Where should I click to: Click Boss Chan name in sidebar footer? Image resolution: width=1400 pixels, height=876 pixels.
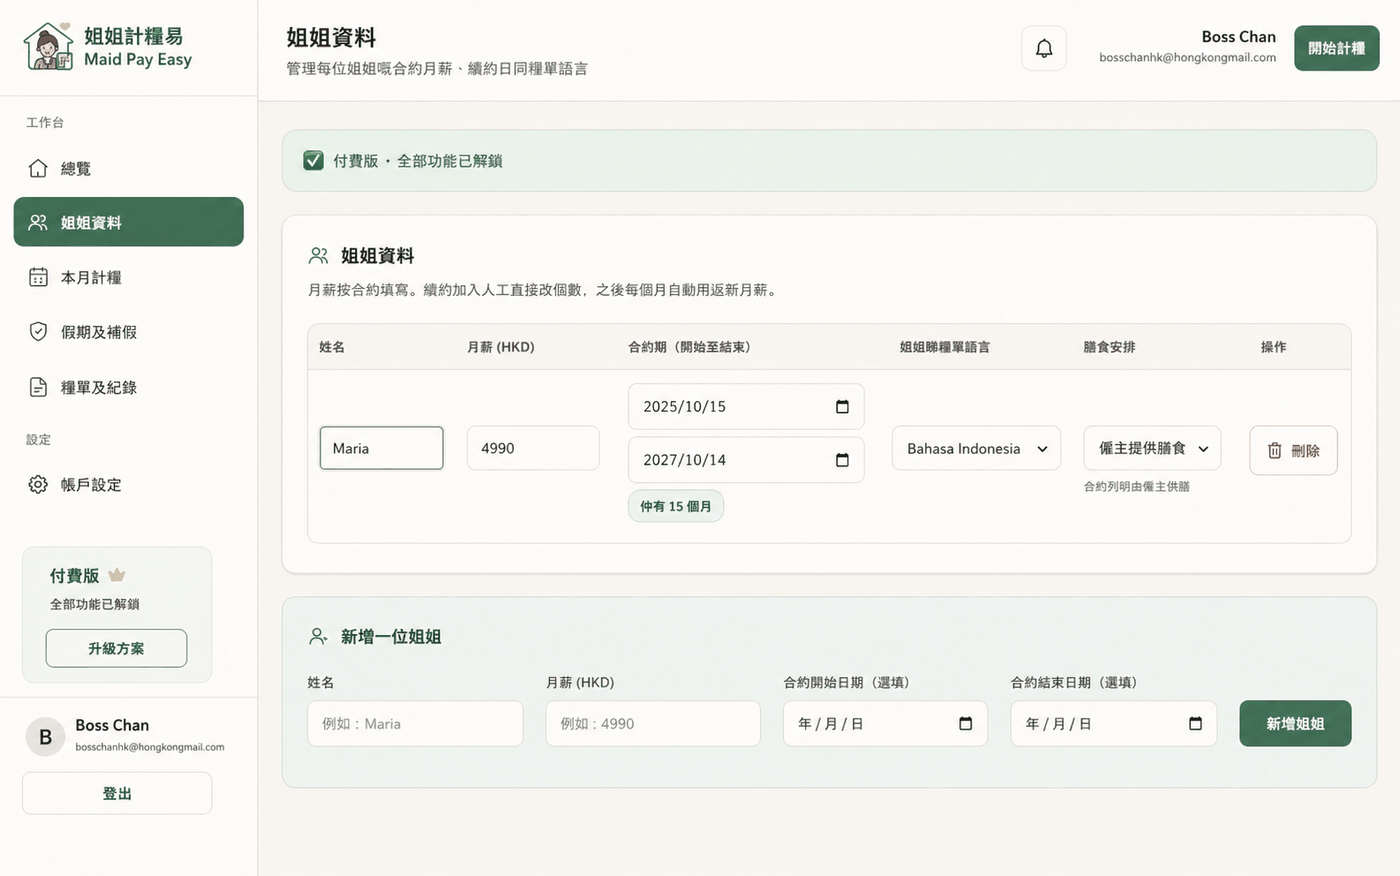[x=112, y=725]
